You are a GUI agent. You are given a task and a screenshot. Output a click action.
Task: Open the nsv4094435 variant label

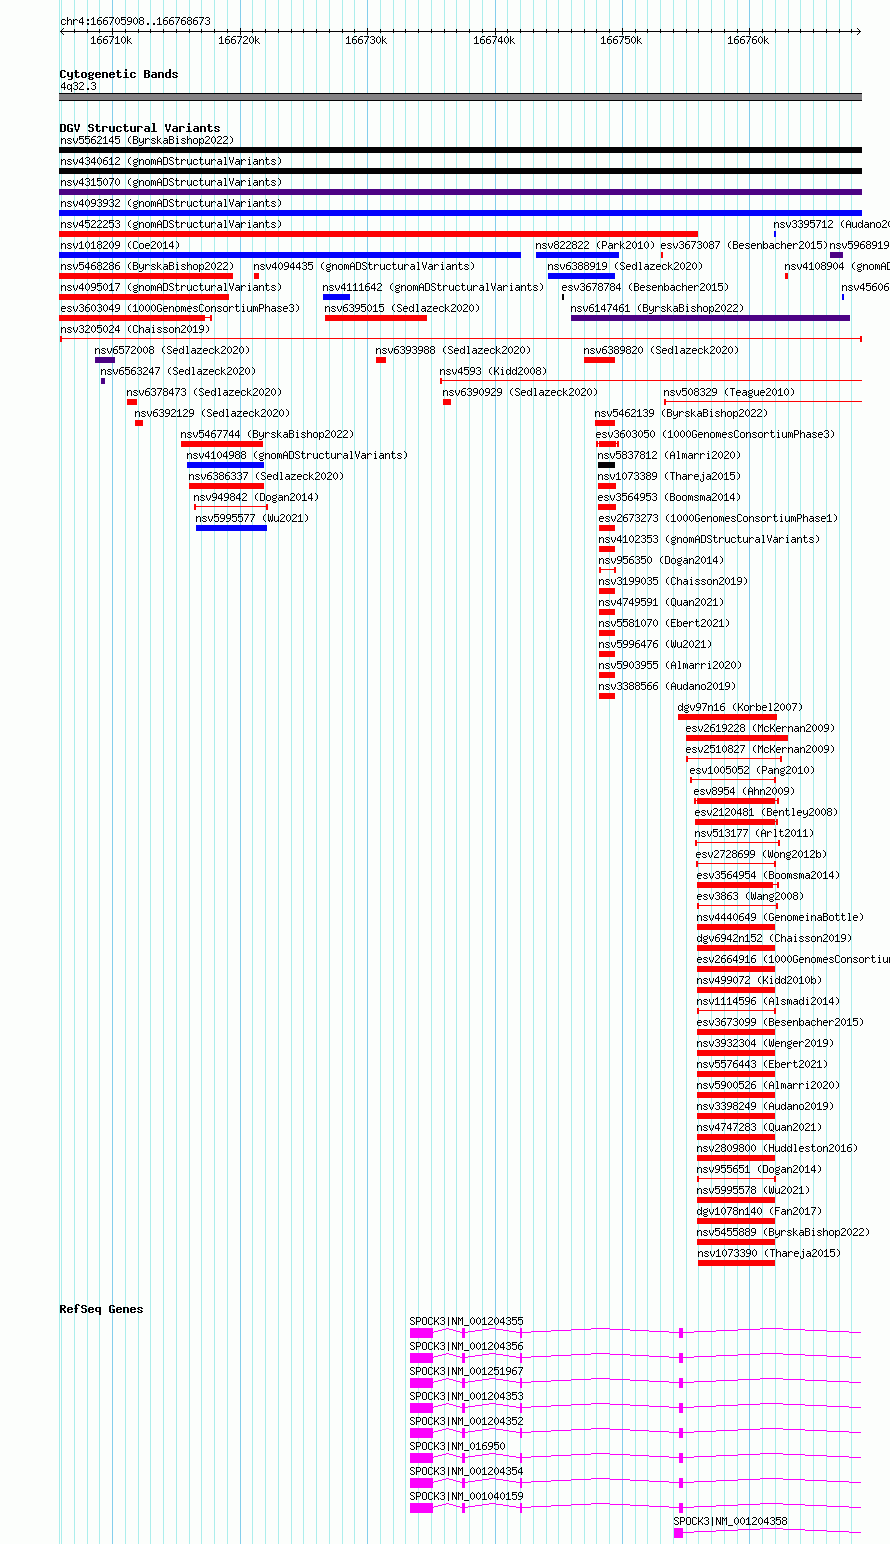365,267
